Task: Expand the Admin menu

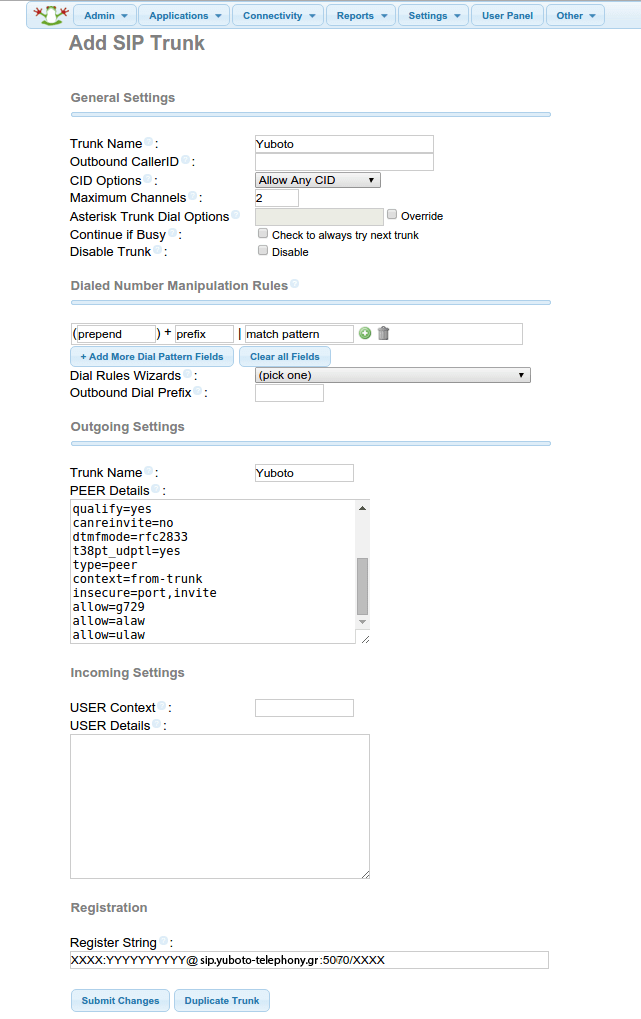Action: (x=105, y=16)
